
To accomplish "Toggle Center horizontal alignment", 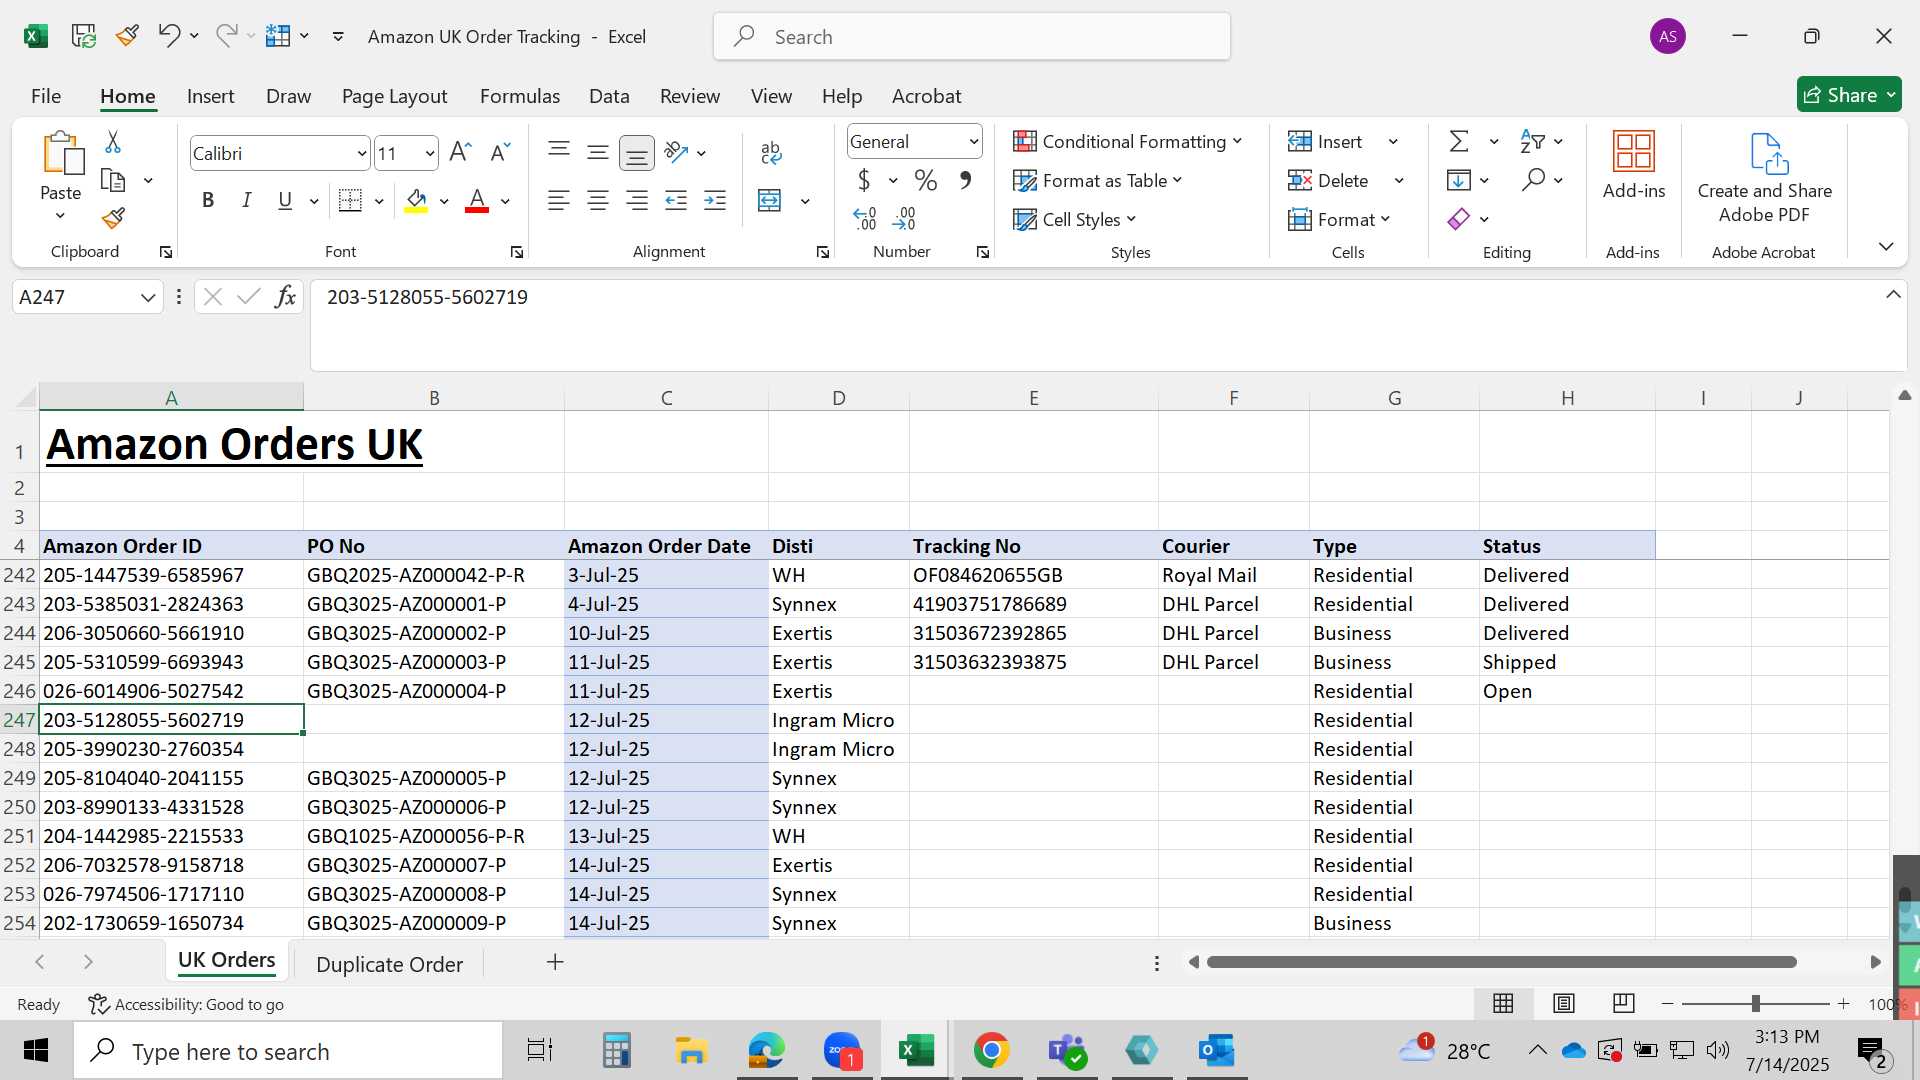I will pos(598,200).
